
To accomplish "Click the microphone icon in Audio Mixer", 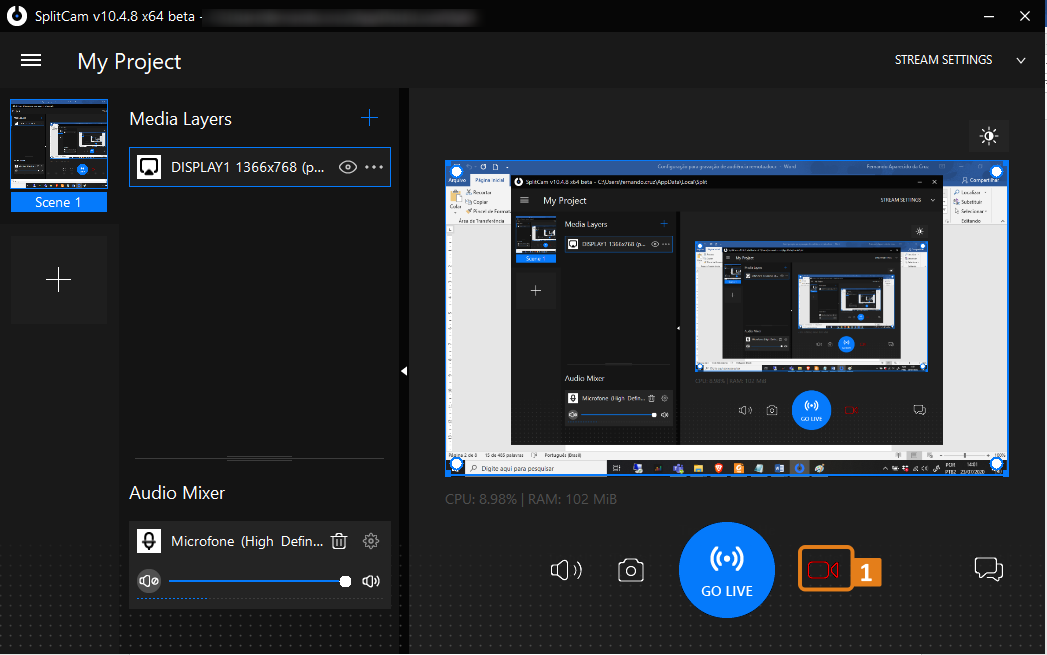I will coord(149,541).
